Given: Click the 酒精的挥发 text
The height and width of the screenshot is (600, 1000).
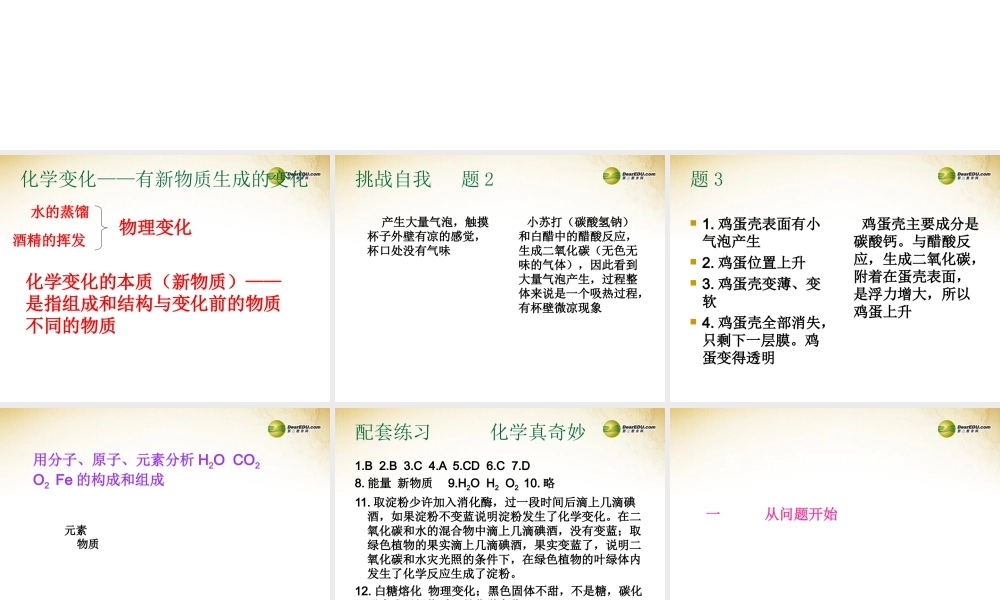Looking at the screenshot, I should 49,240.
